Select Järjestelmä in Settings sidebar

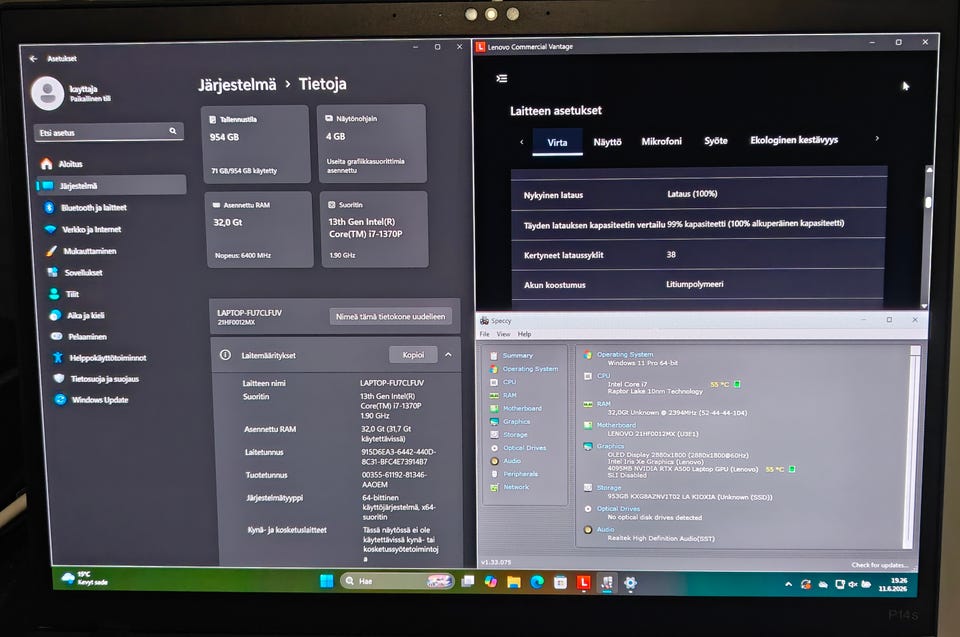coord(111,186)
